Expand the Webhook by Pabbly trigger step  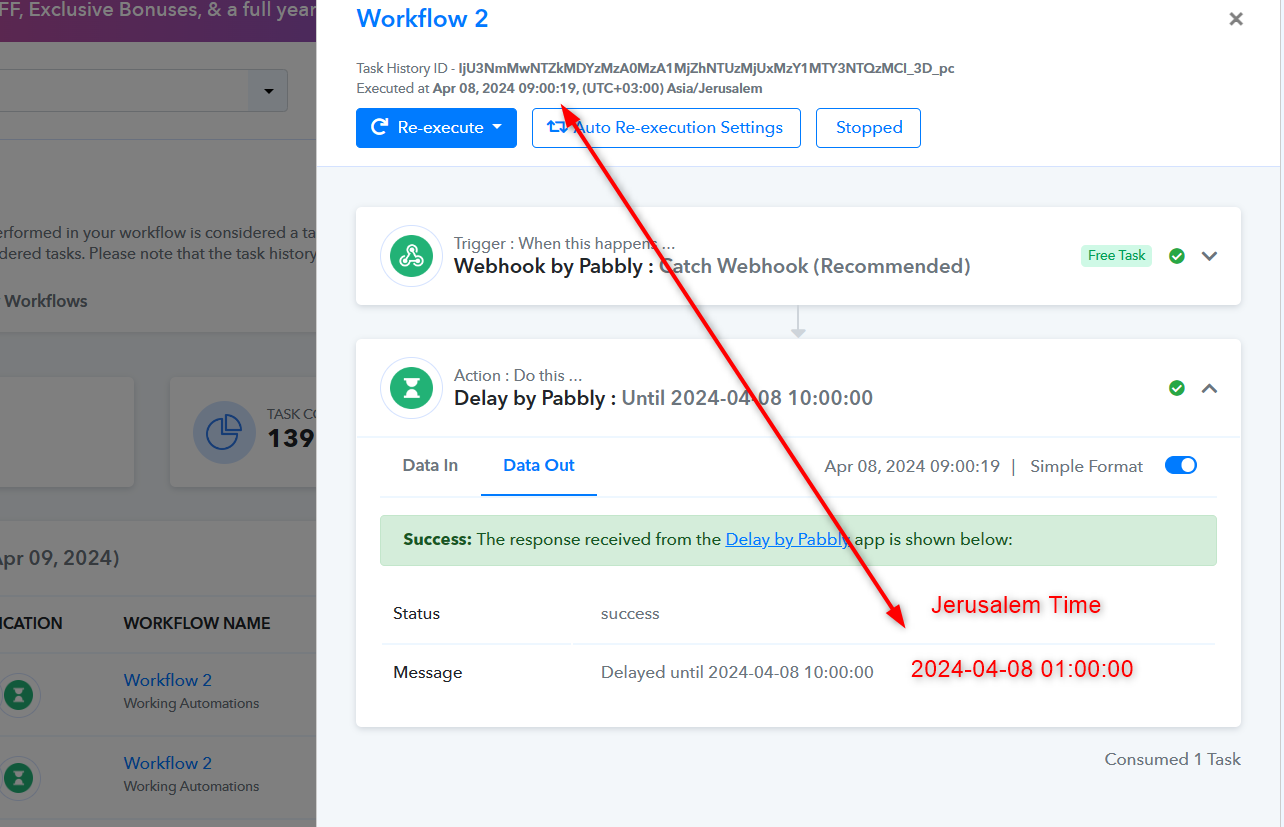1209,256
